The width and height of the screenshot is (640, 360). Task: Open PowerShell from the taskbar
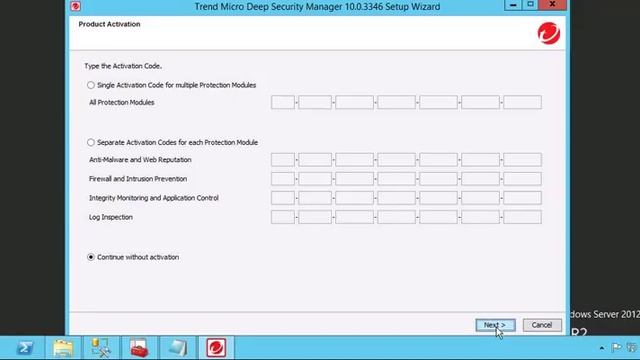[x=25, y=348]
